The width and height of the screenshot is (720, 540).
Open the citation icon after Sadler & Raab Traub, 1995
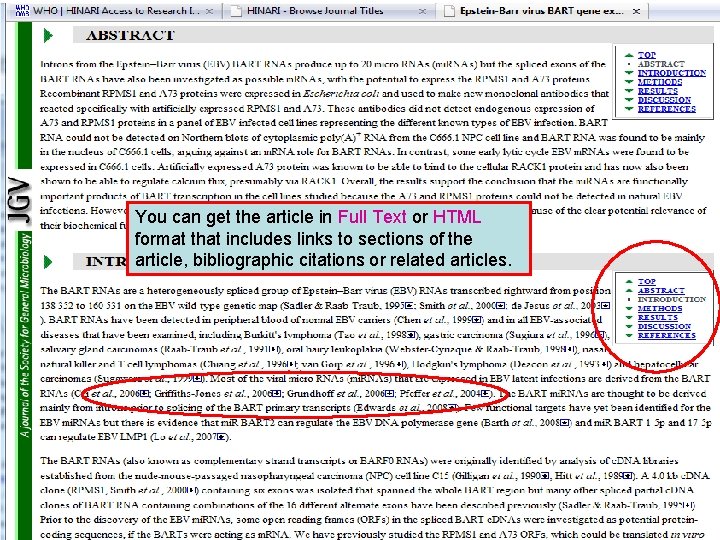tap(411, 306)
